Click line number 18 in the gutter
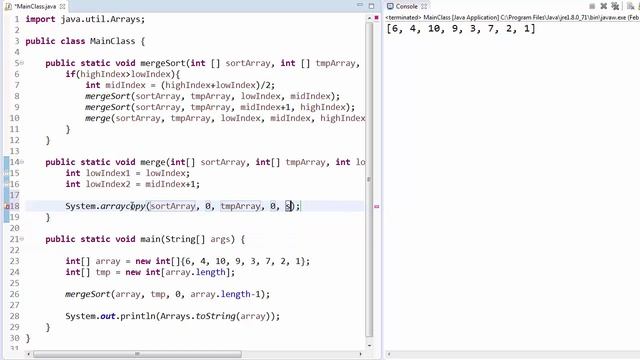640x360 pixels. [15, 207]
